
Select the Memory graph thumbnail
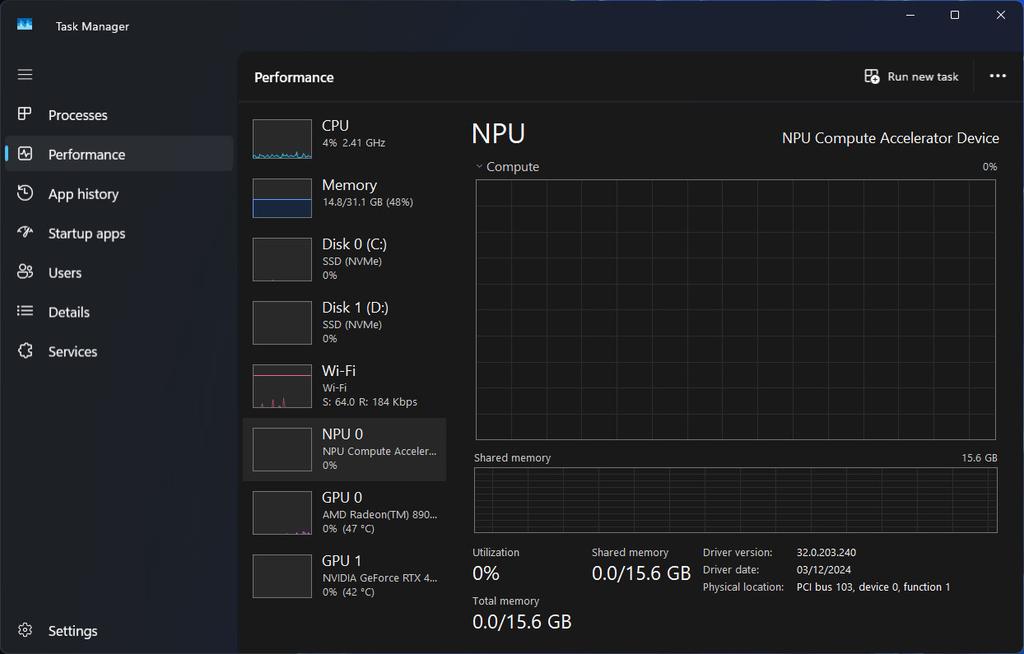tap(282, 198)
